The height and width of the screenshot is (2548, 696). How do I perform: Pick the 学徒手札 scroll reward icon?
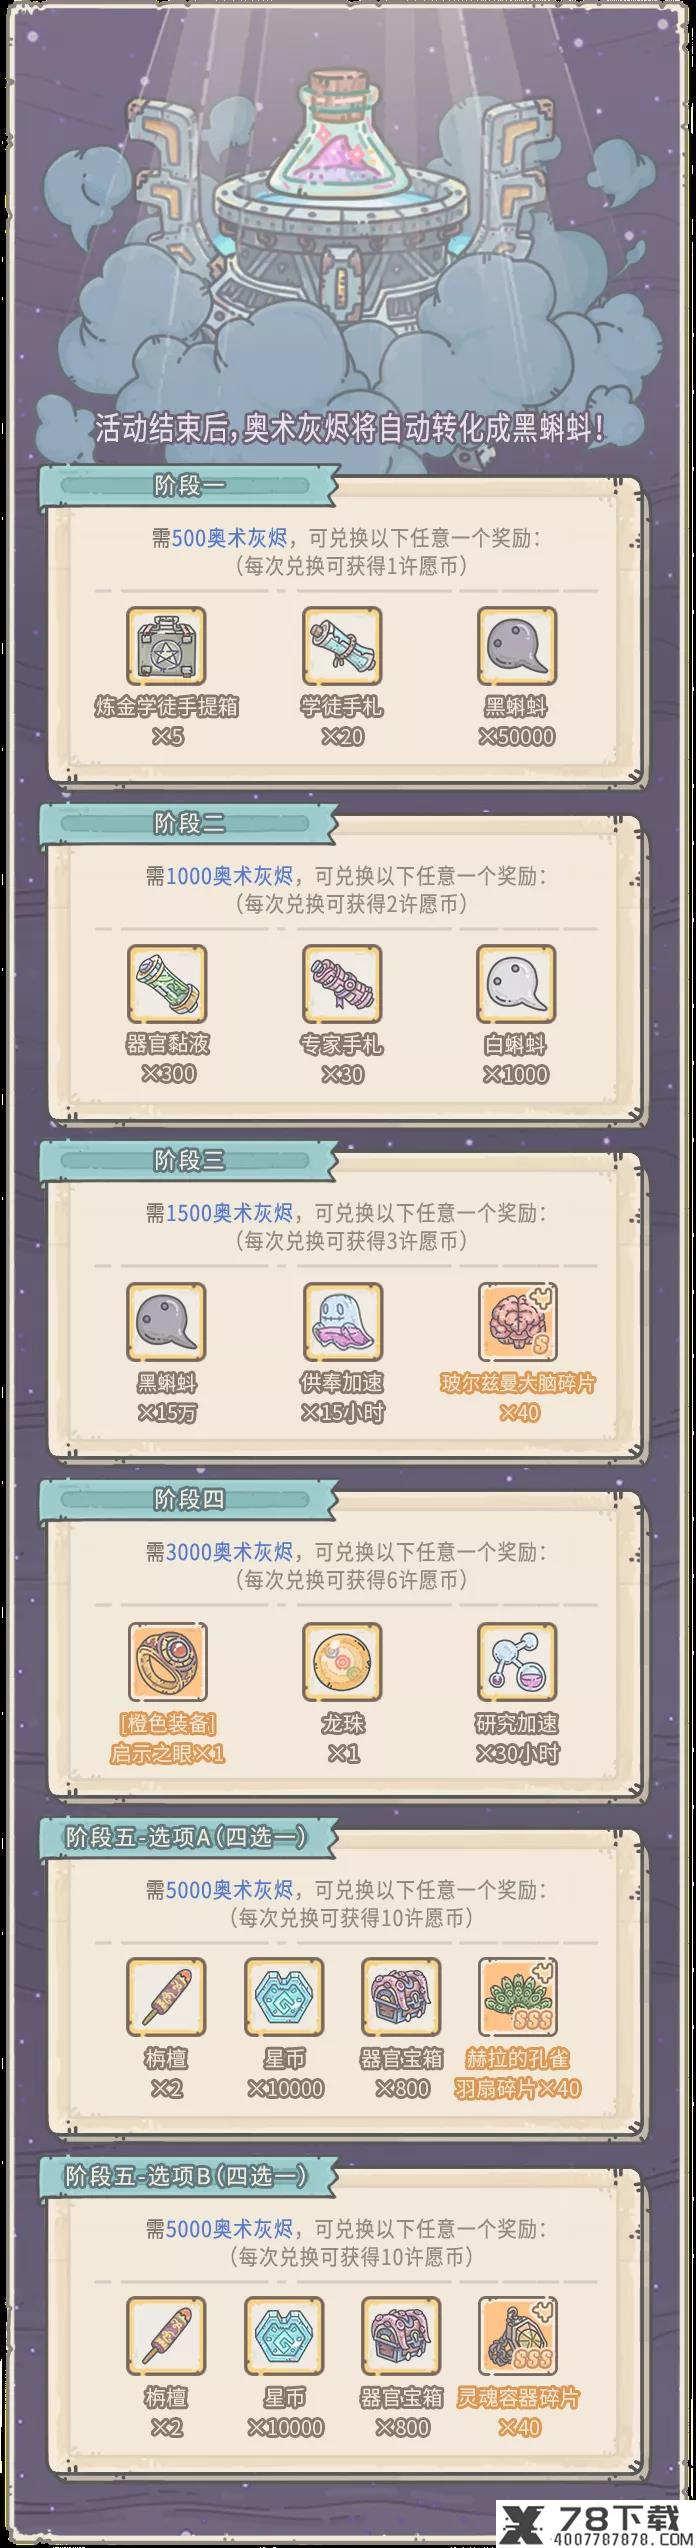coord(342,645)
